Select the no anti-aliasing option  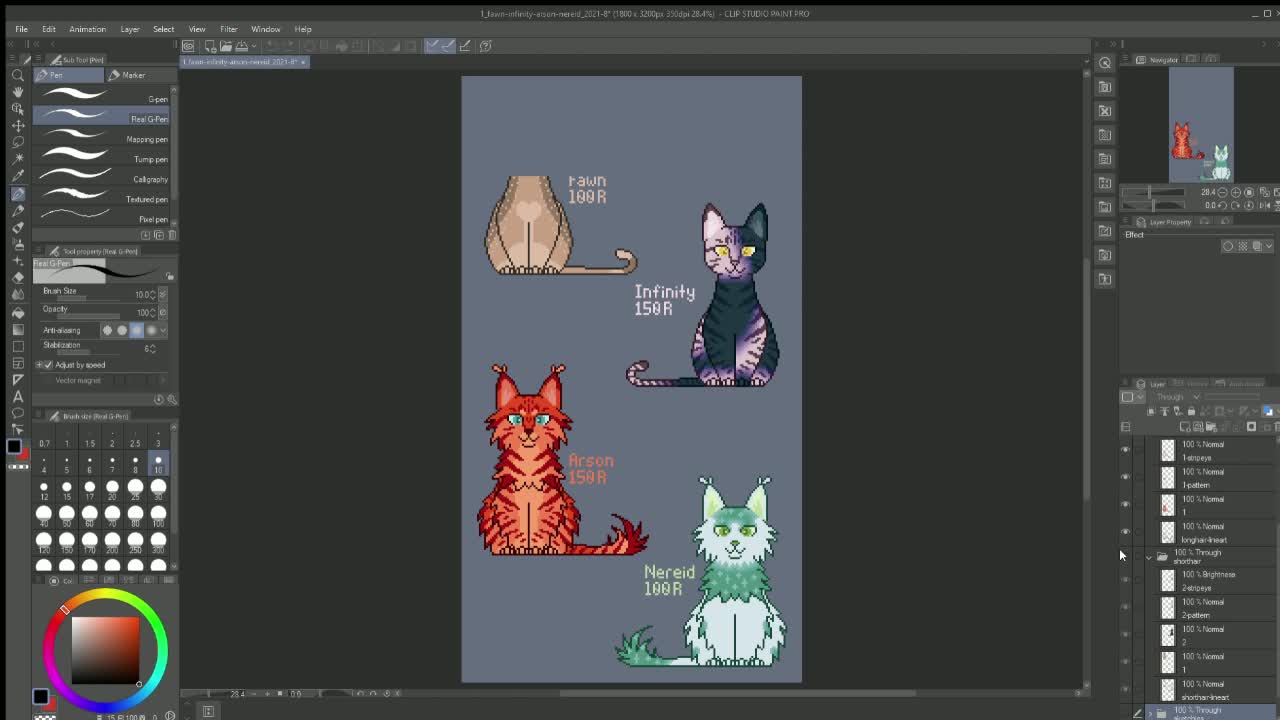[108, 330]
